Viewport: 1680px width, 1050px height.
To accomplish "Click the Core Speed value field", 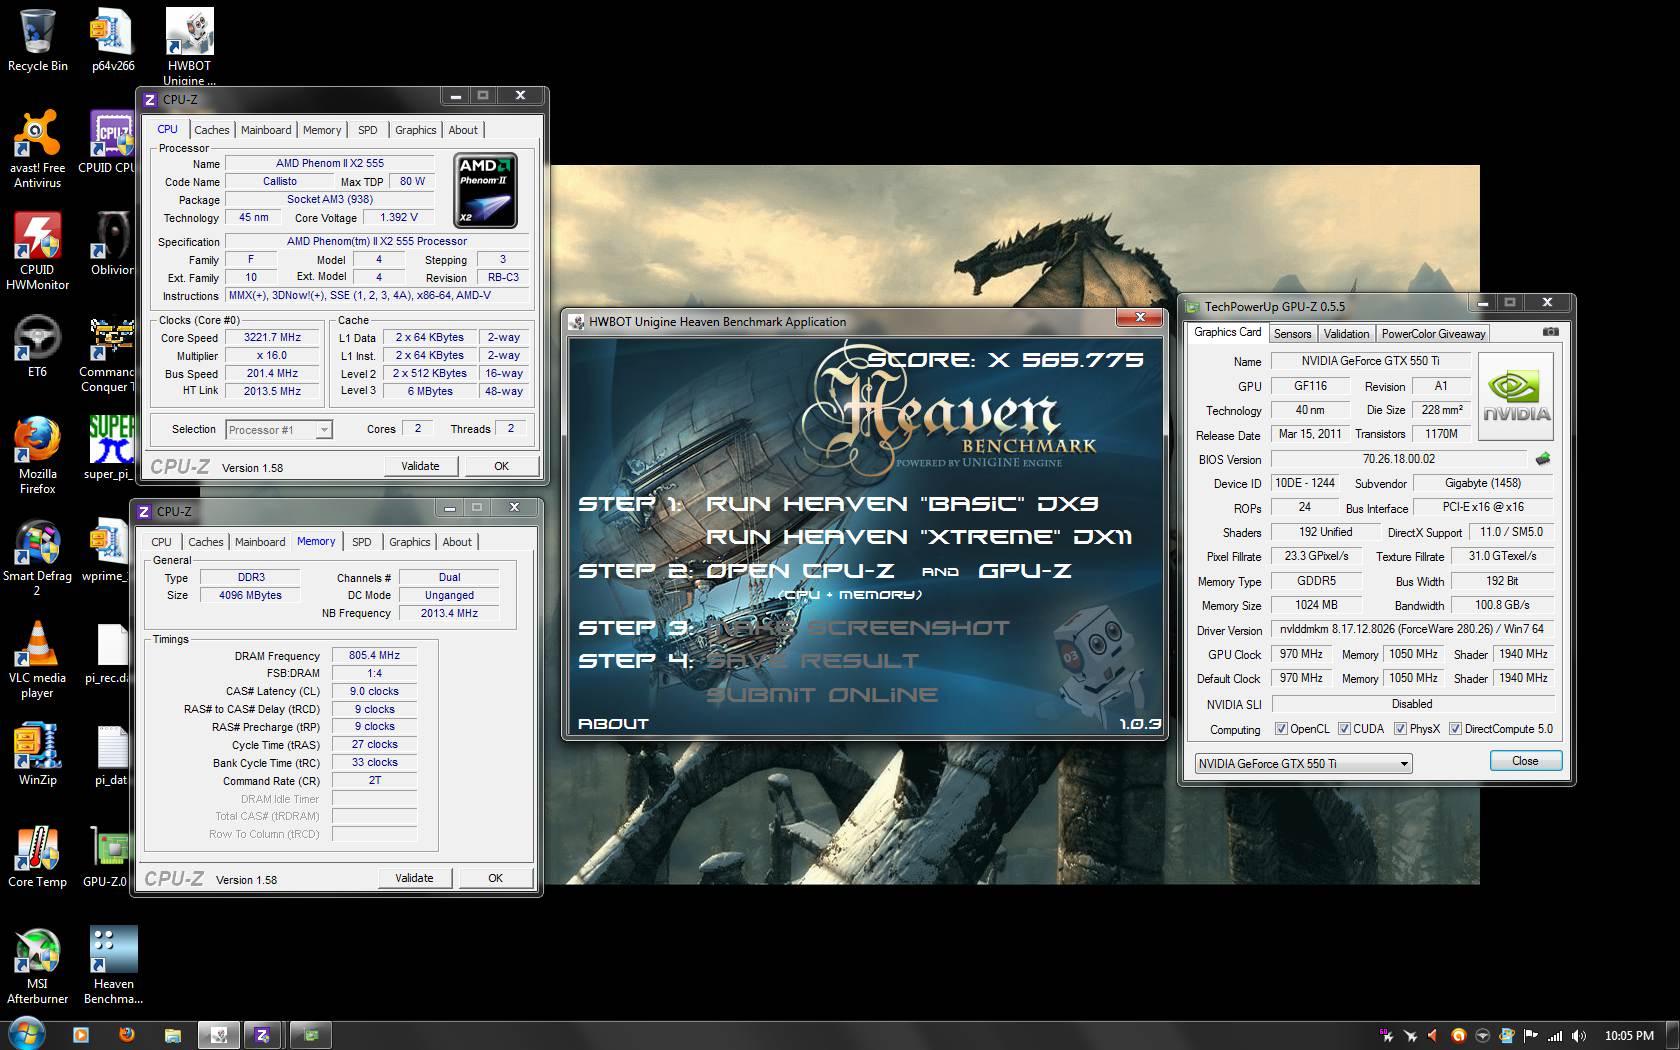I will tap(272, 338).
